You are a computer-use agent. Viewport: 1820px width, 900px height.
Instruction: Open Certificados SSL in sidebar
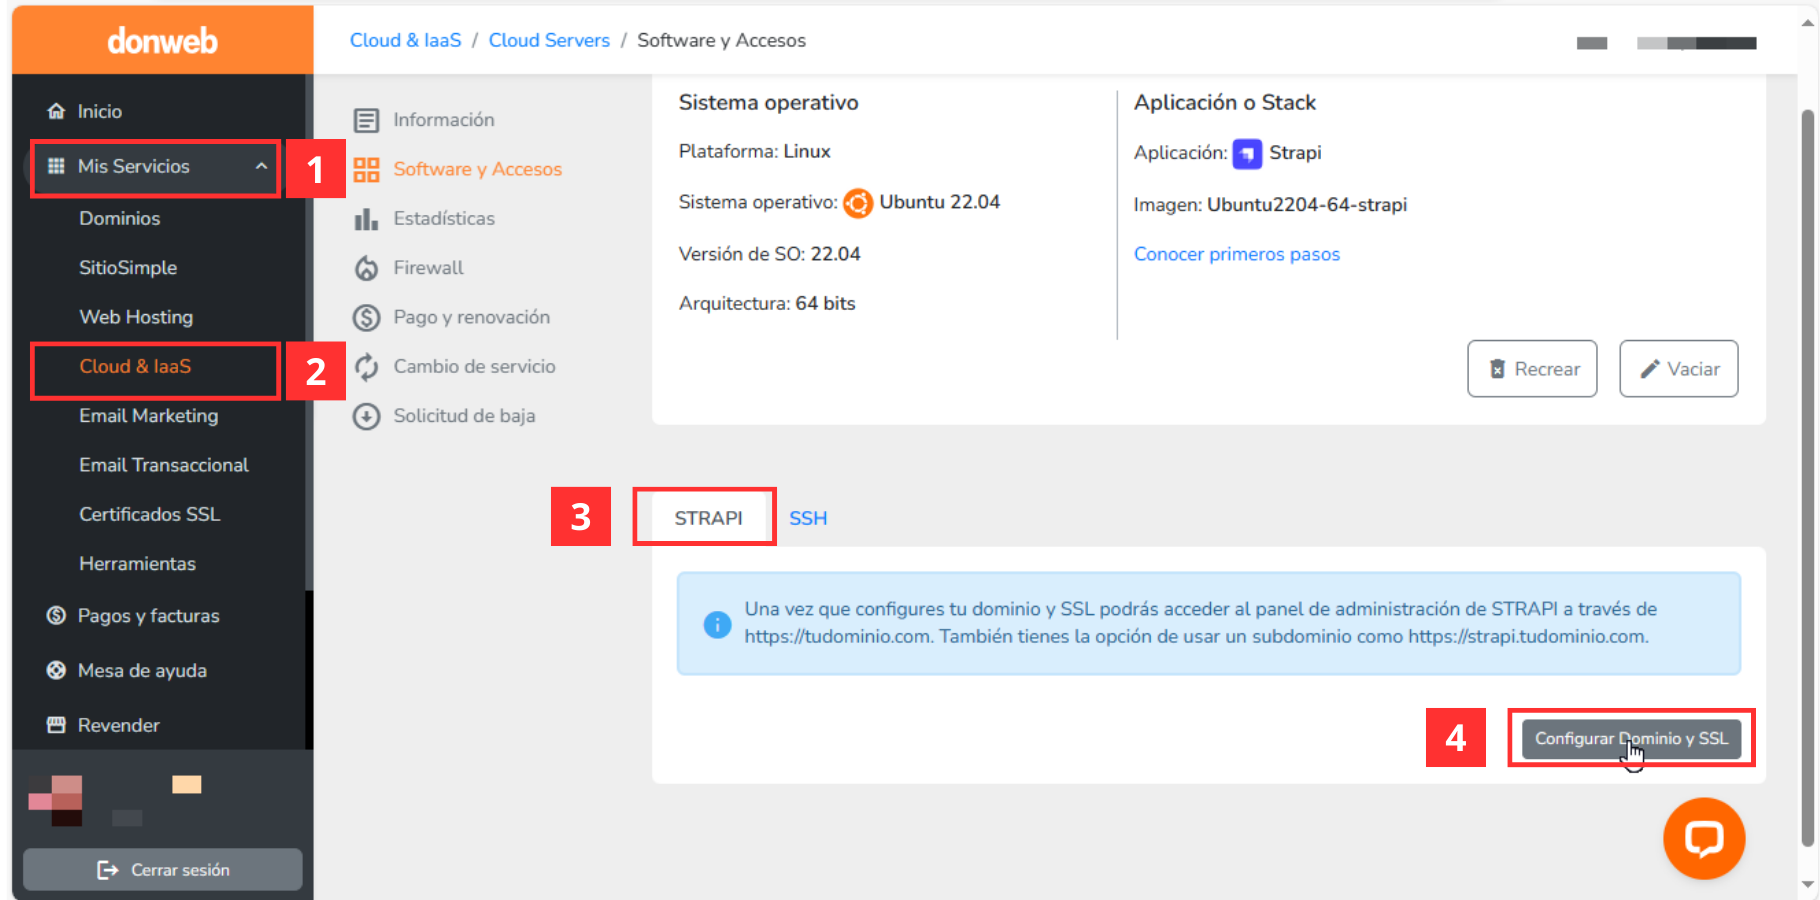pyautogui.click(x=149, y=514)
